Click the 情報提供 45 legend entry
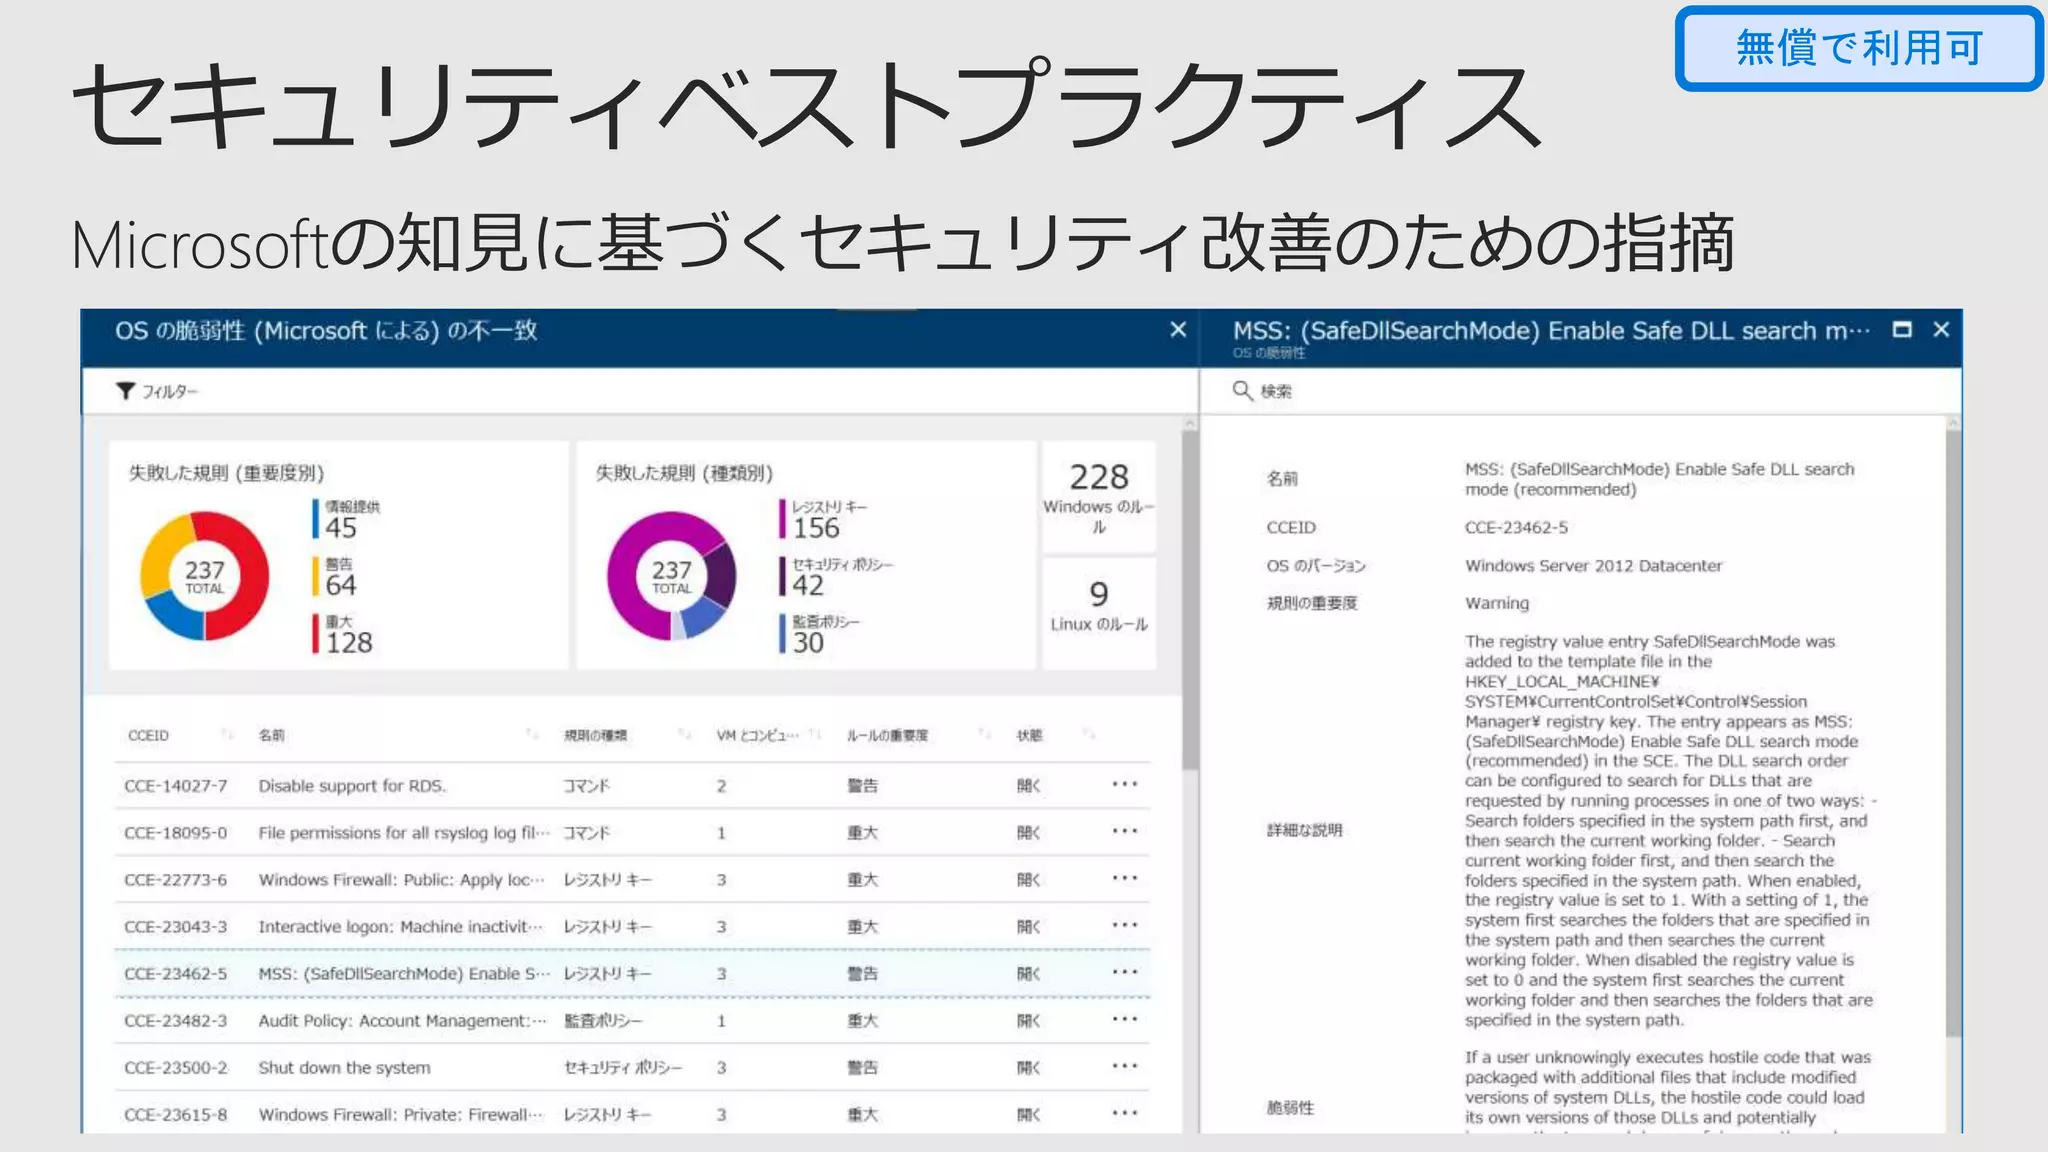 tap(346, 520)
